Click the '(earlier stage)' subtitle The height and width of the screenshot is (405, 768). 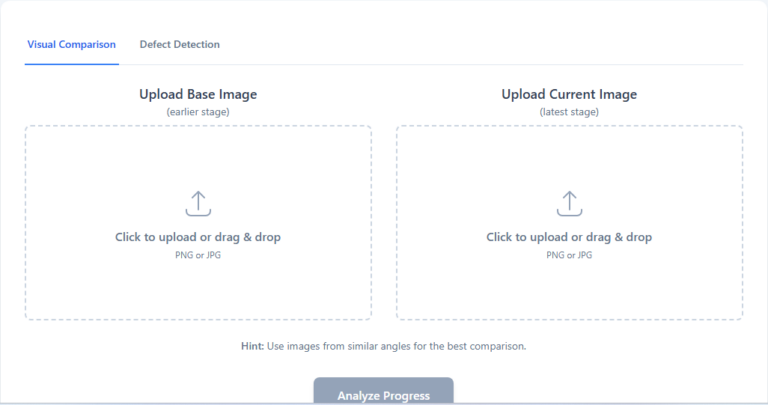pyautogui.click(x=198, y=112)
